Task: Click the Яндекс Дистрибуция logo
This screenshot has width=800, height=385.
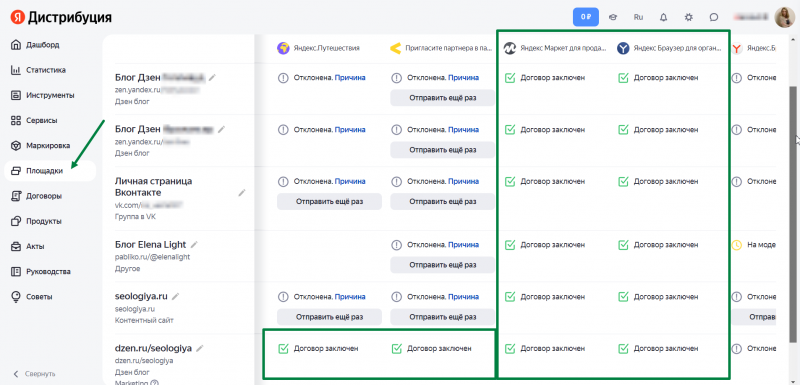Action: point(61,17)
